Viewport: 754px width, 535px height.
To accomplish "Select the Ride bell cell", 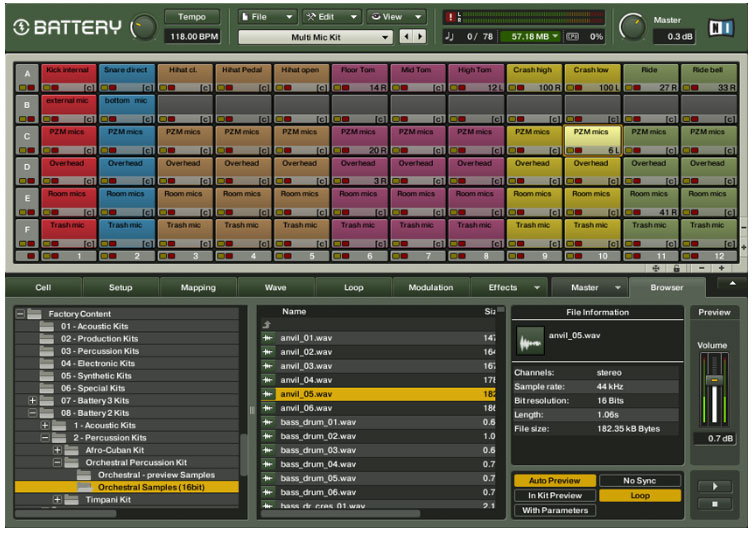I will 707,78.
